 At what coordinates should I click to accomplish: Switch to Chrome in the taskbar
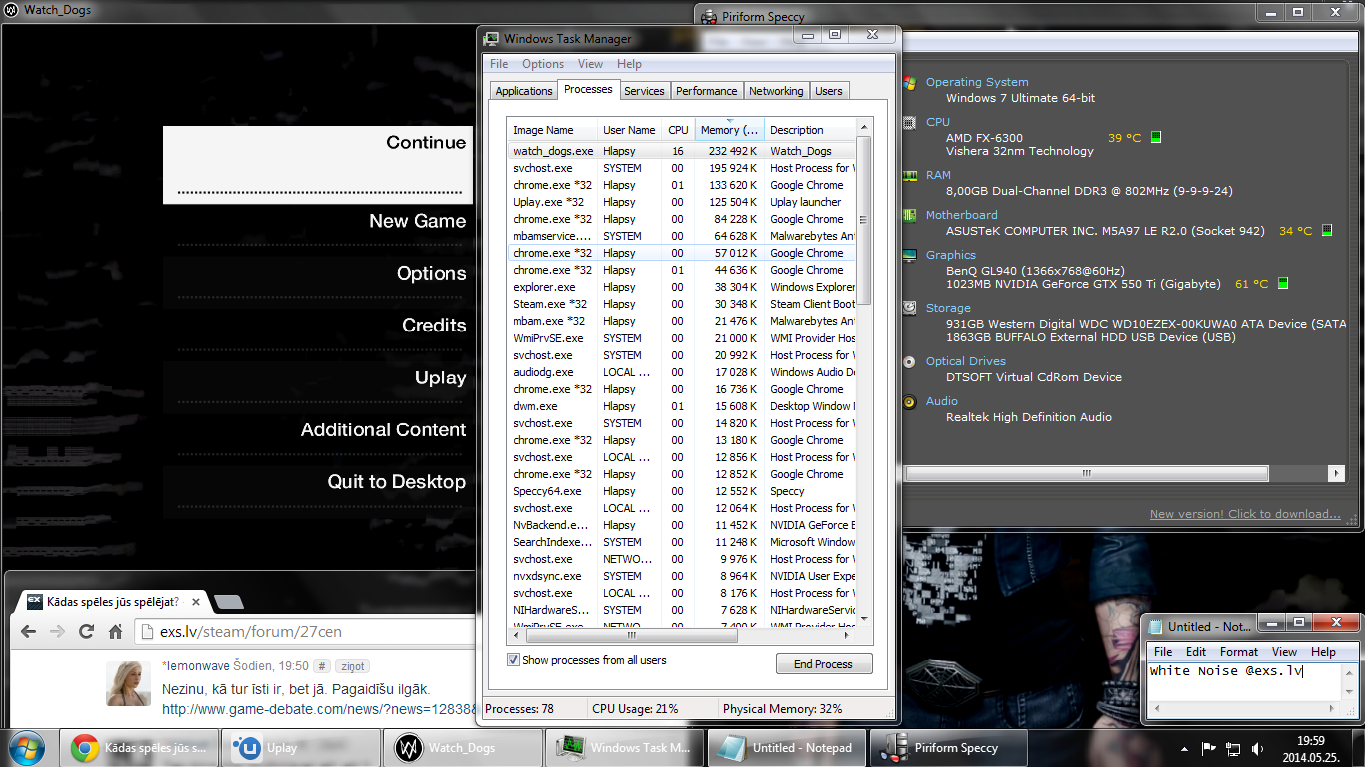tap(140, 748)
